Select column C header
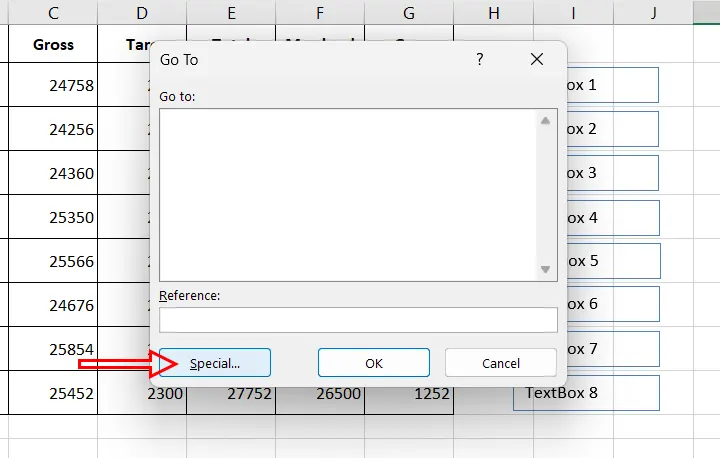 53,12
